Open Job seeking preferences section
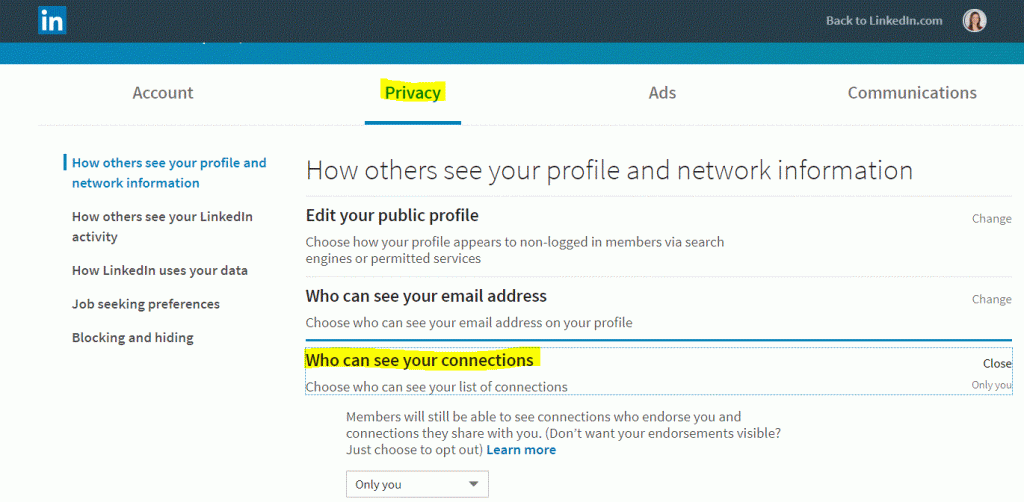 pyautogui.click(x=146, y=304)
